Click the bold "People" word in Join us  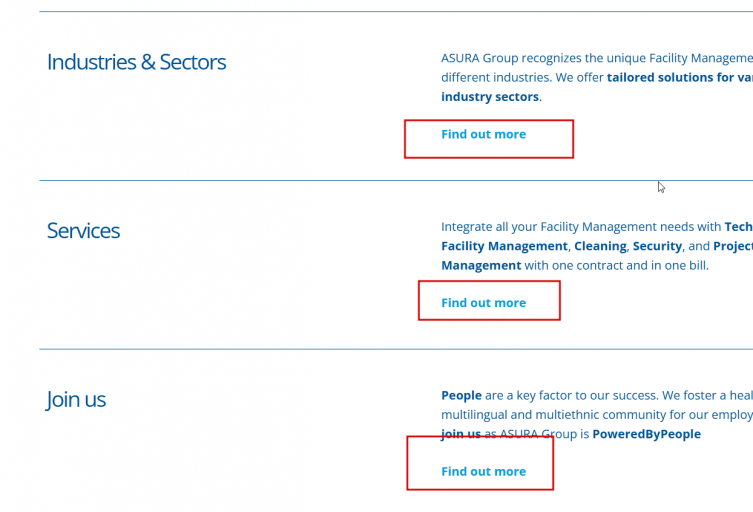[x=461, y=396]
